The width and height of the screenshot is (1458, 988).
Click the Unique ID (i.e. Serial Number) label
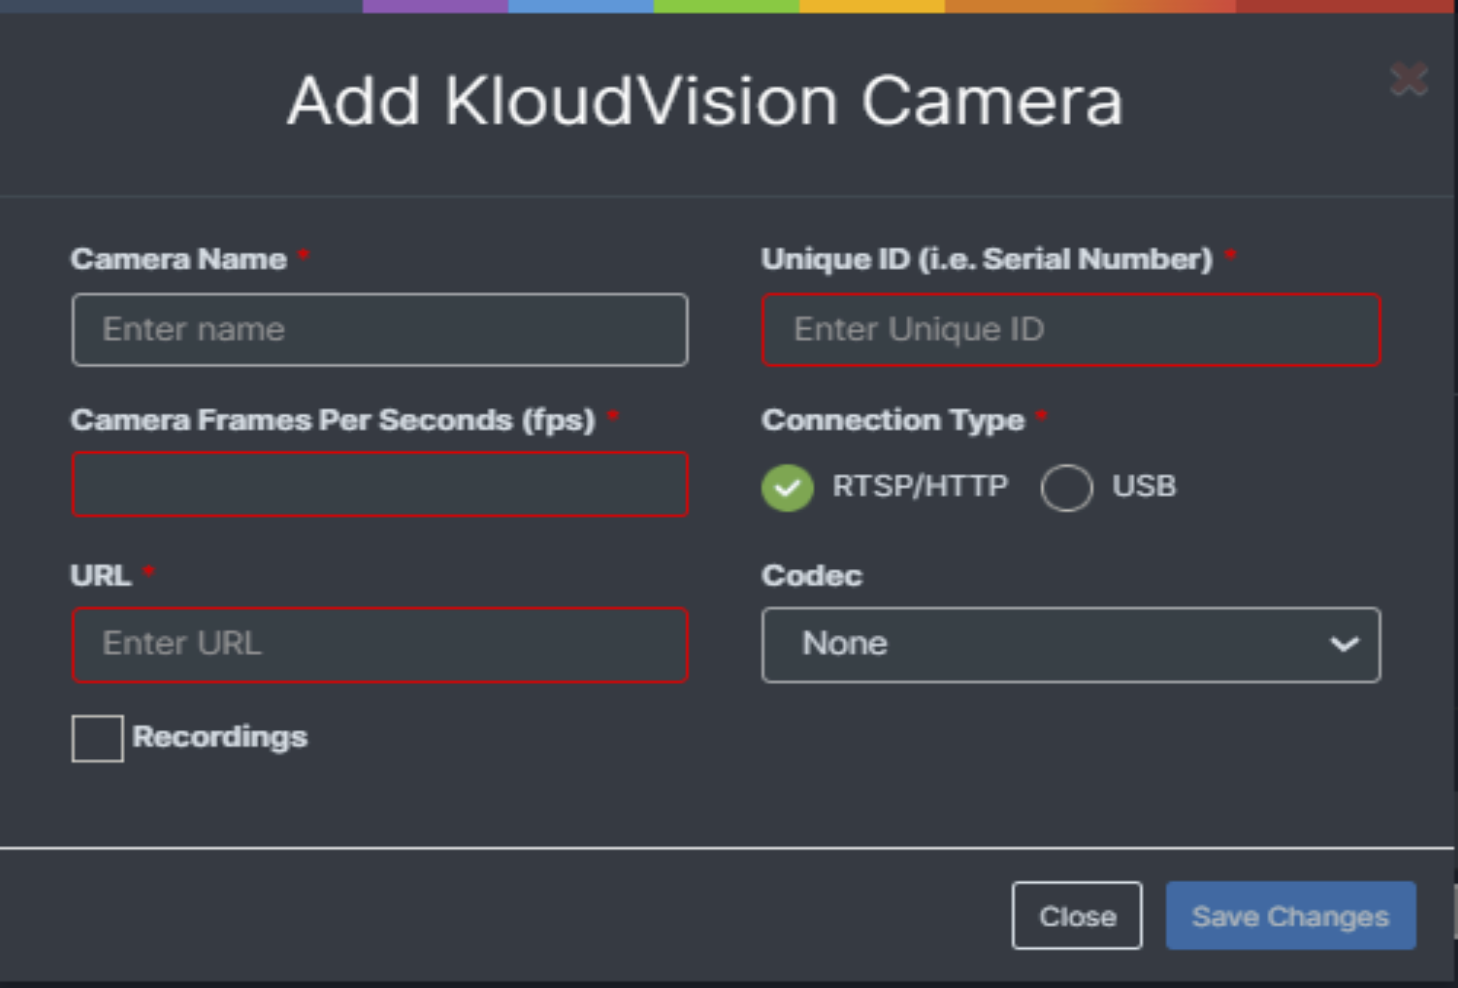point(987,259)
